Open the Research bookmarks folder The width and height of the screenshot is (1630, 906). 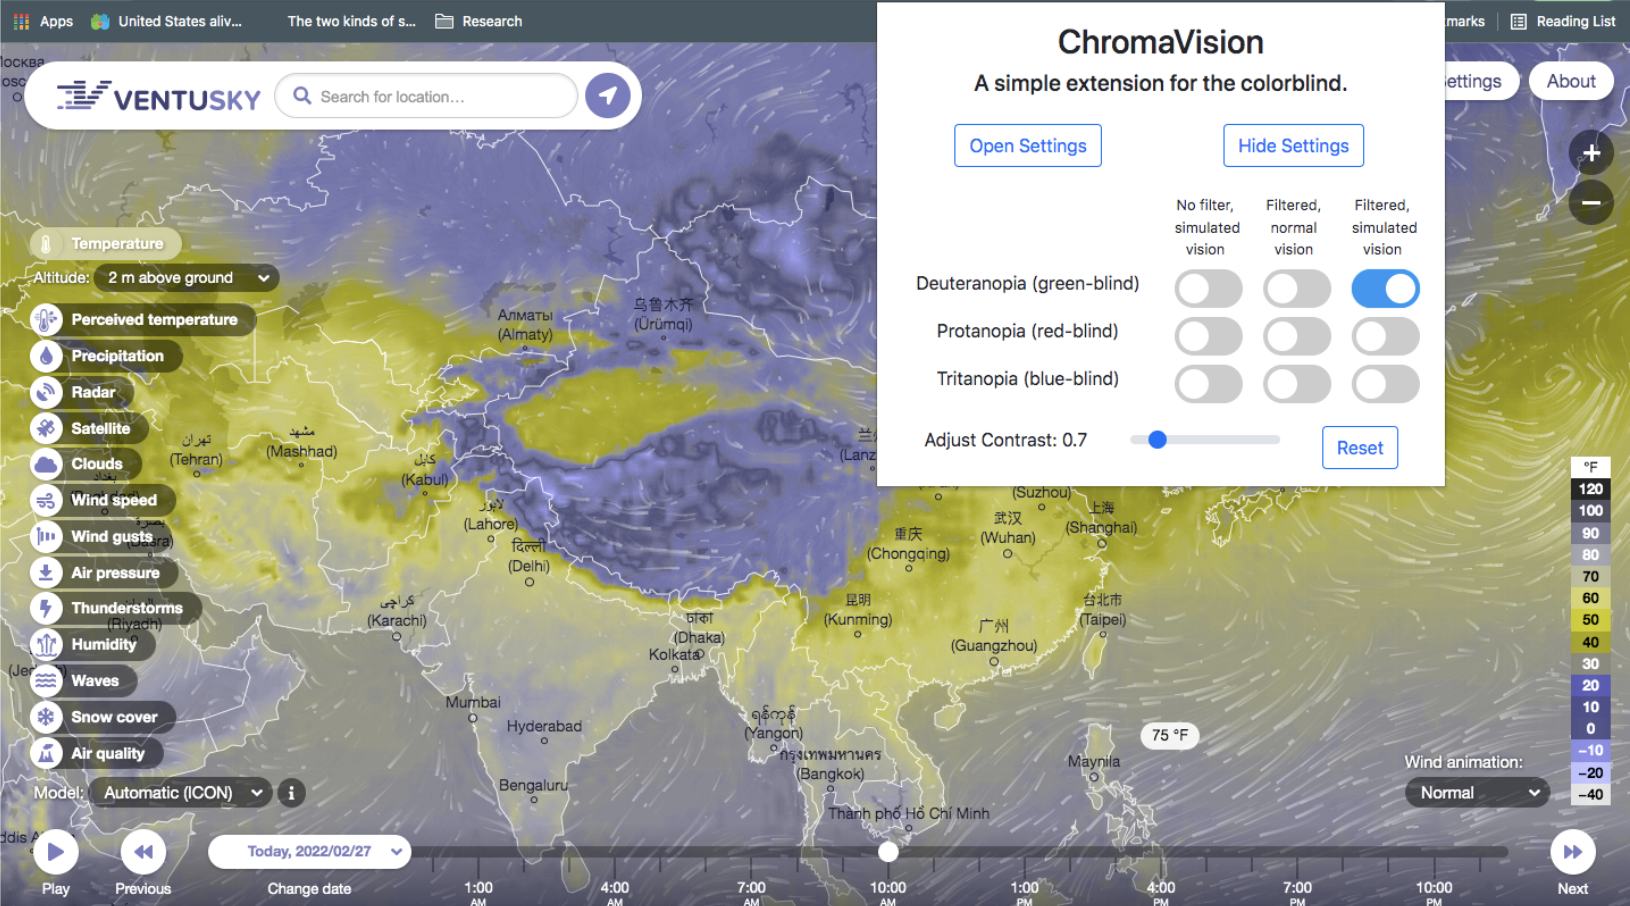coord(479,21)
